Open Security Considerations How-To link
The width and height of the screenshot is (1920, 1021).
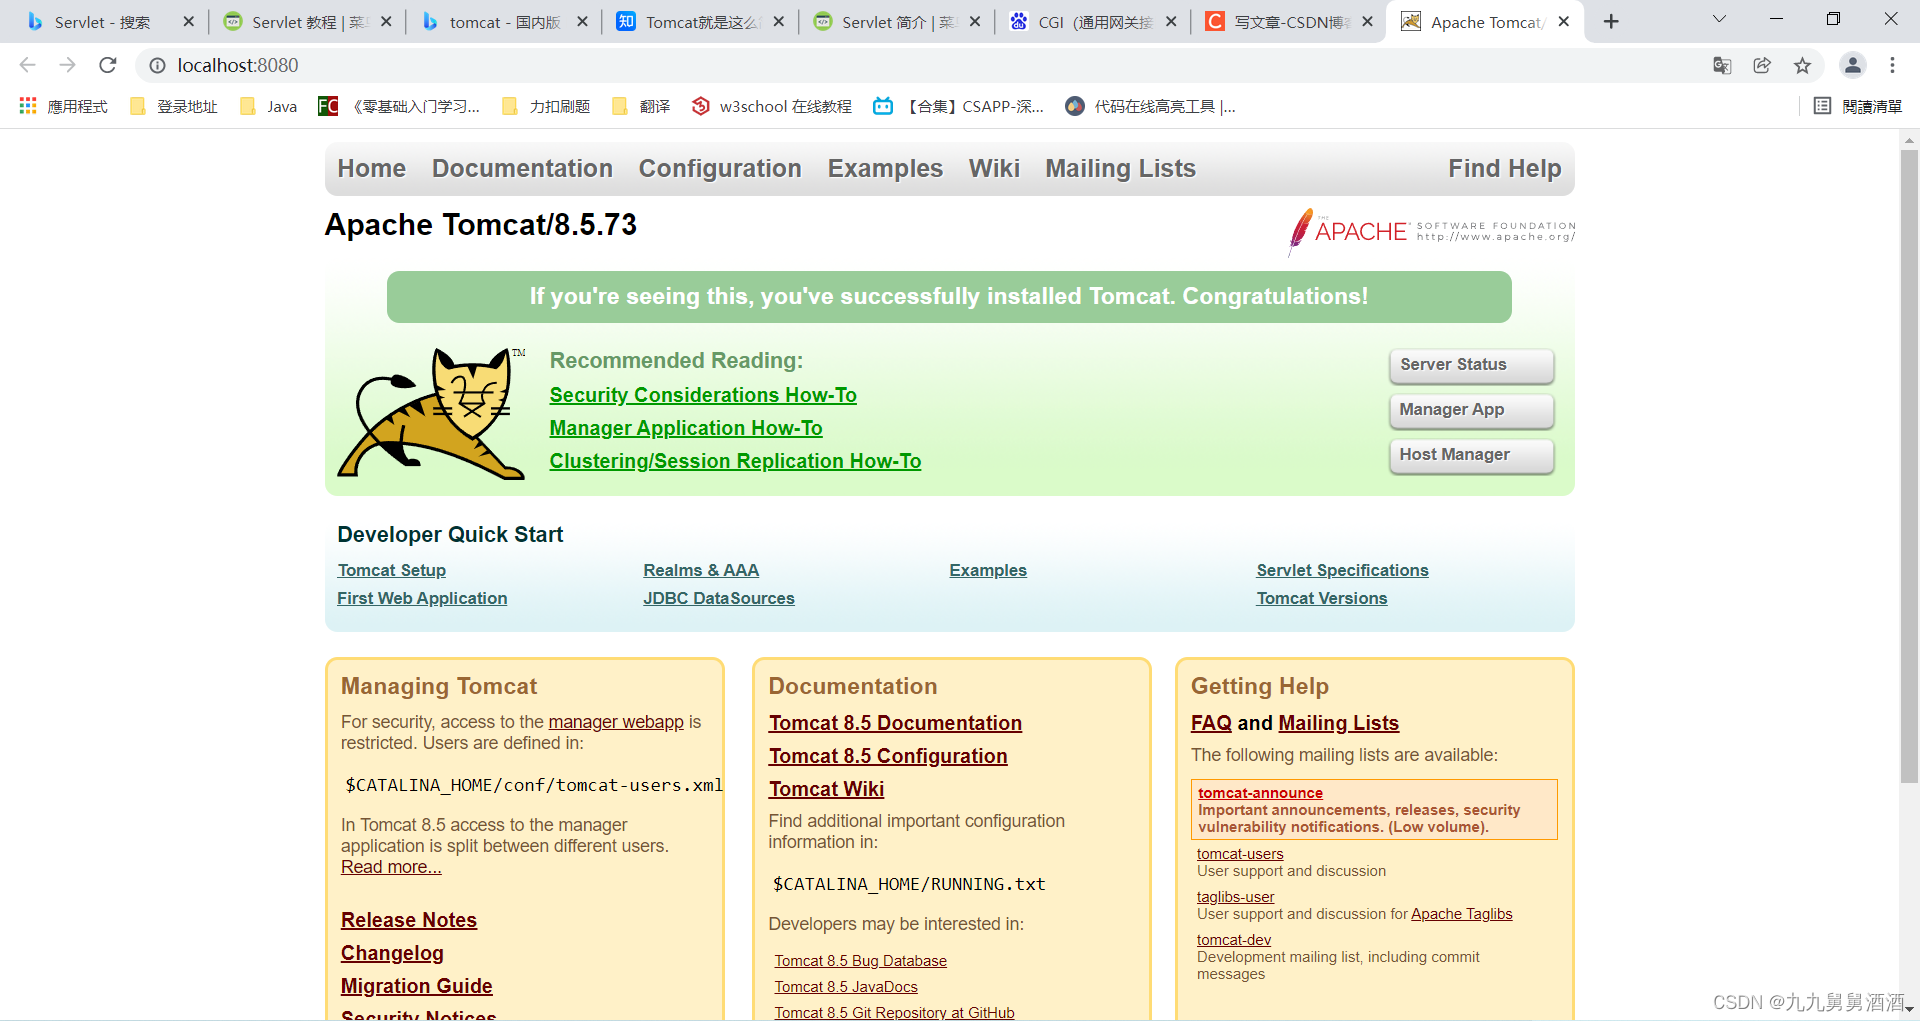pyautogui.click(x=703, y=395)
